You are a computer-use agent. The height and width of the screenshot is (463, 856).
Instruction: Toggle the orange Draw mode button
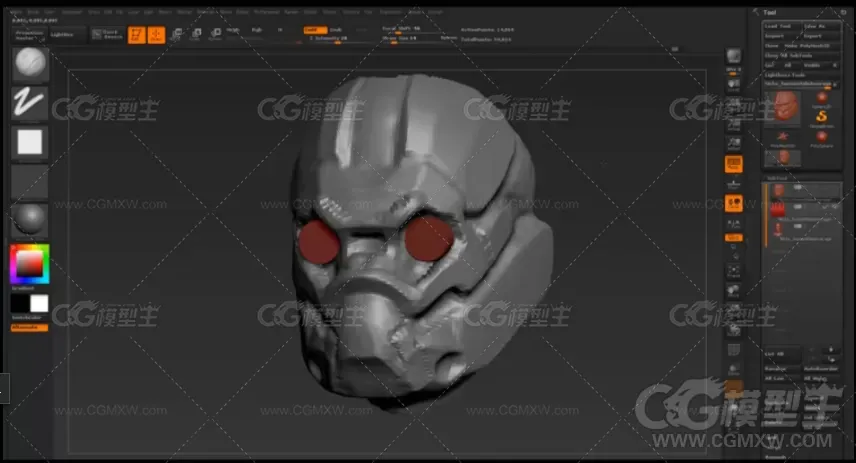point(156,35)
